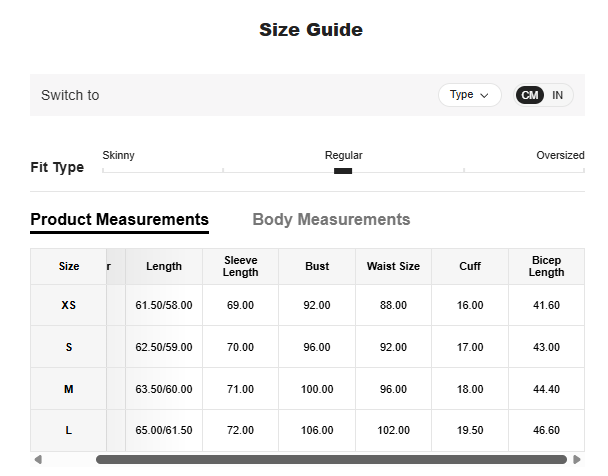Click the right scroll arrow under table

click(x=577, y=460)
